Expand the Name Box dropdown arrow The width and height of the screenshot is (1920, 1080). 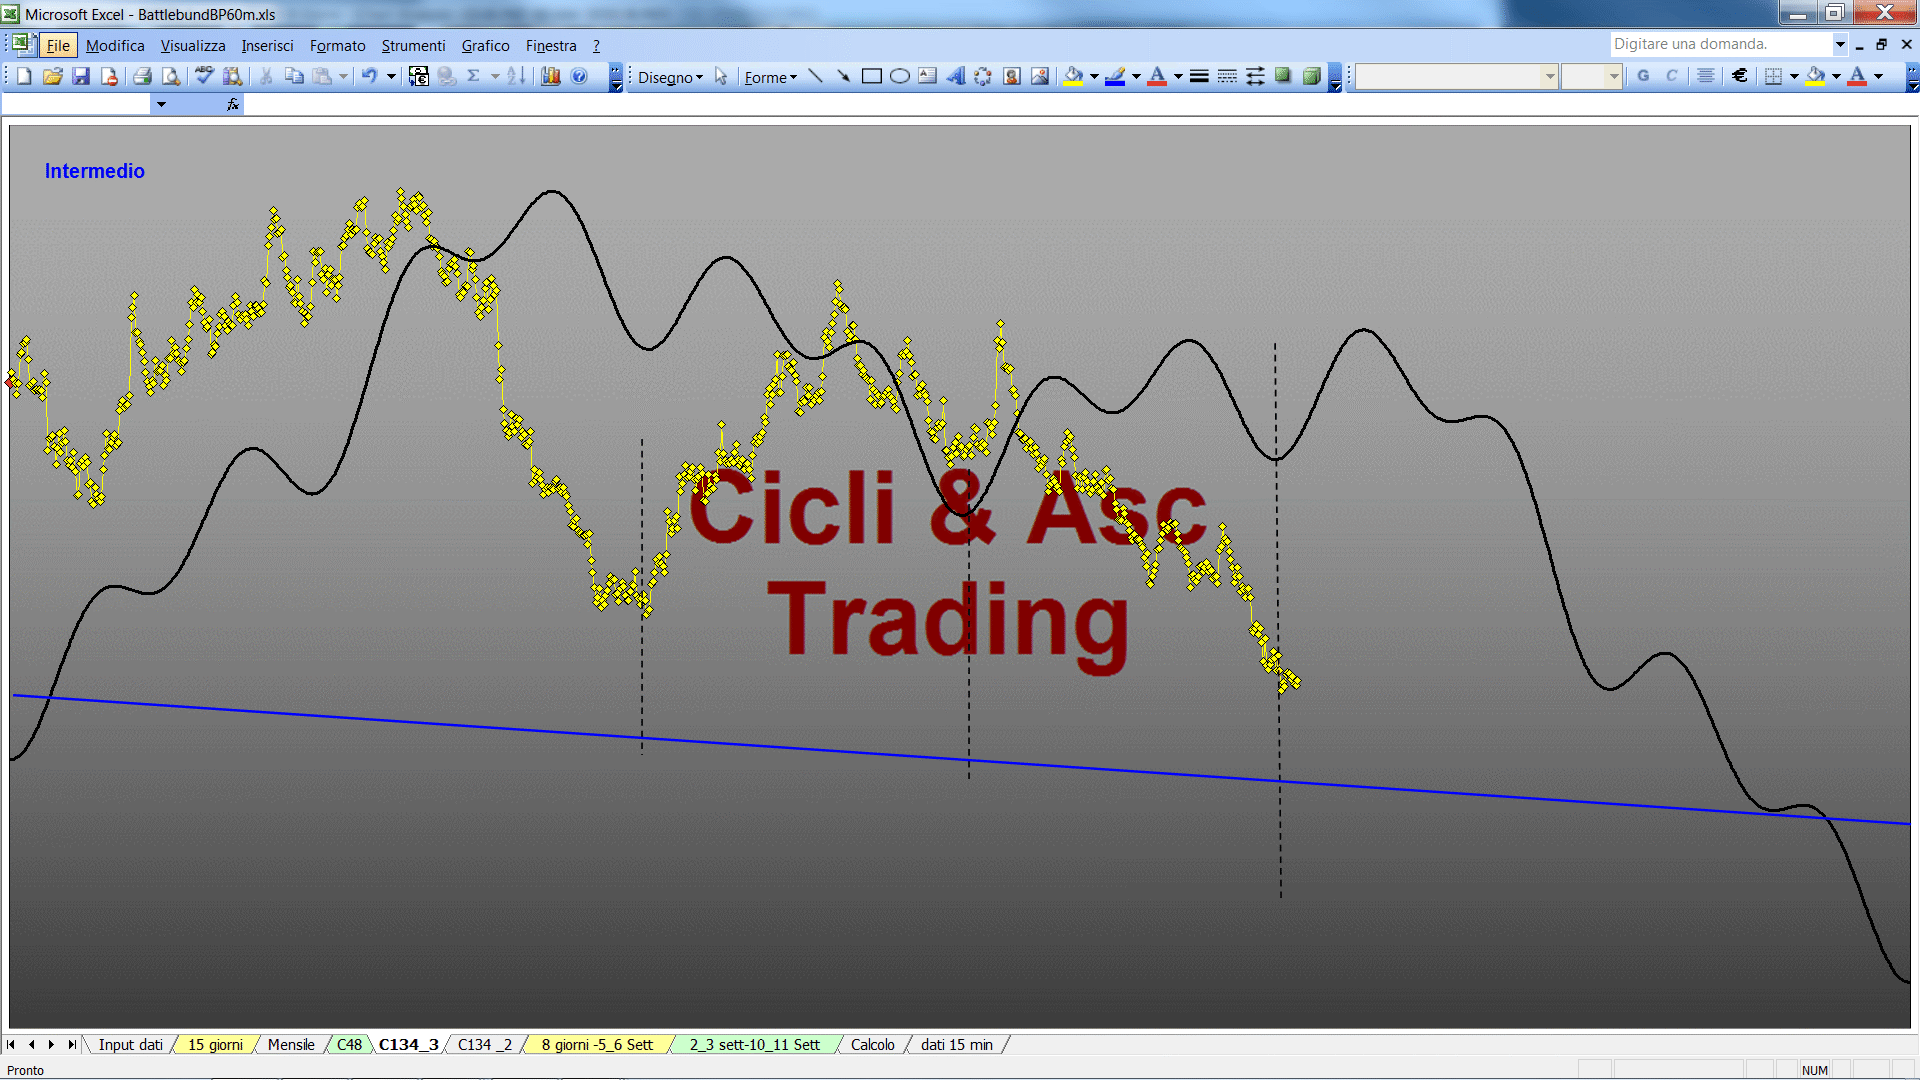(x=161, y=104)
